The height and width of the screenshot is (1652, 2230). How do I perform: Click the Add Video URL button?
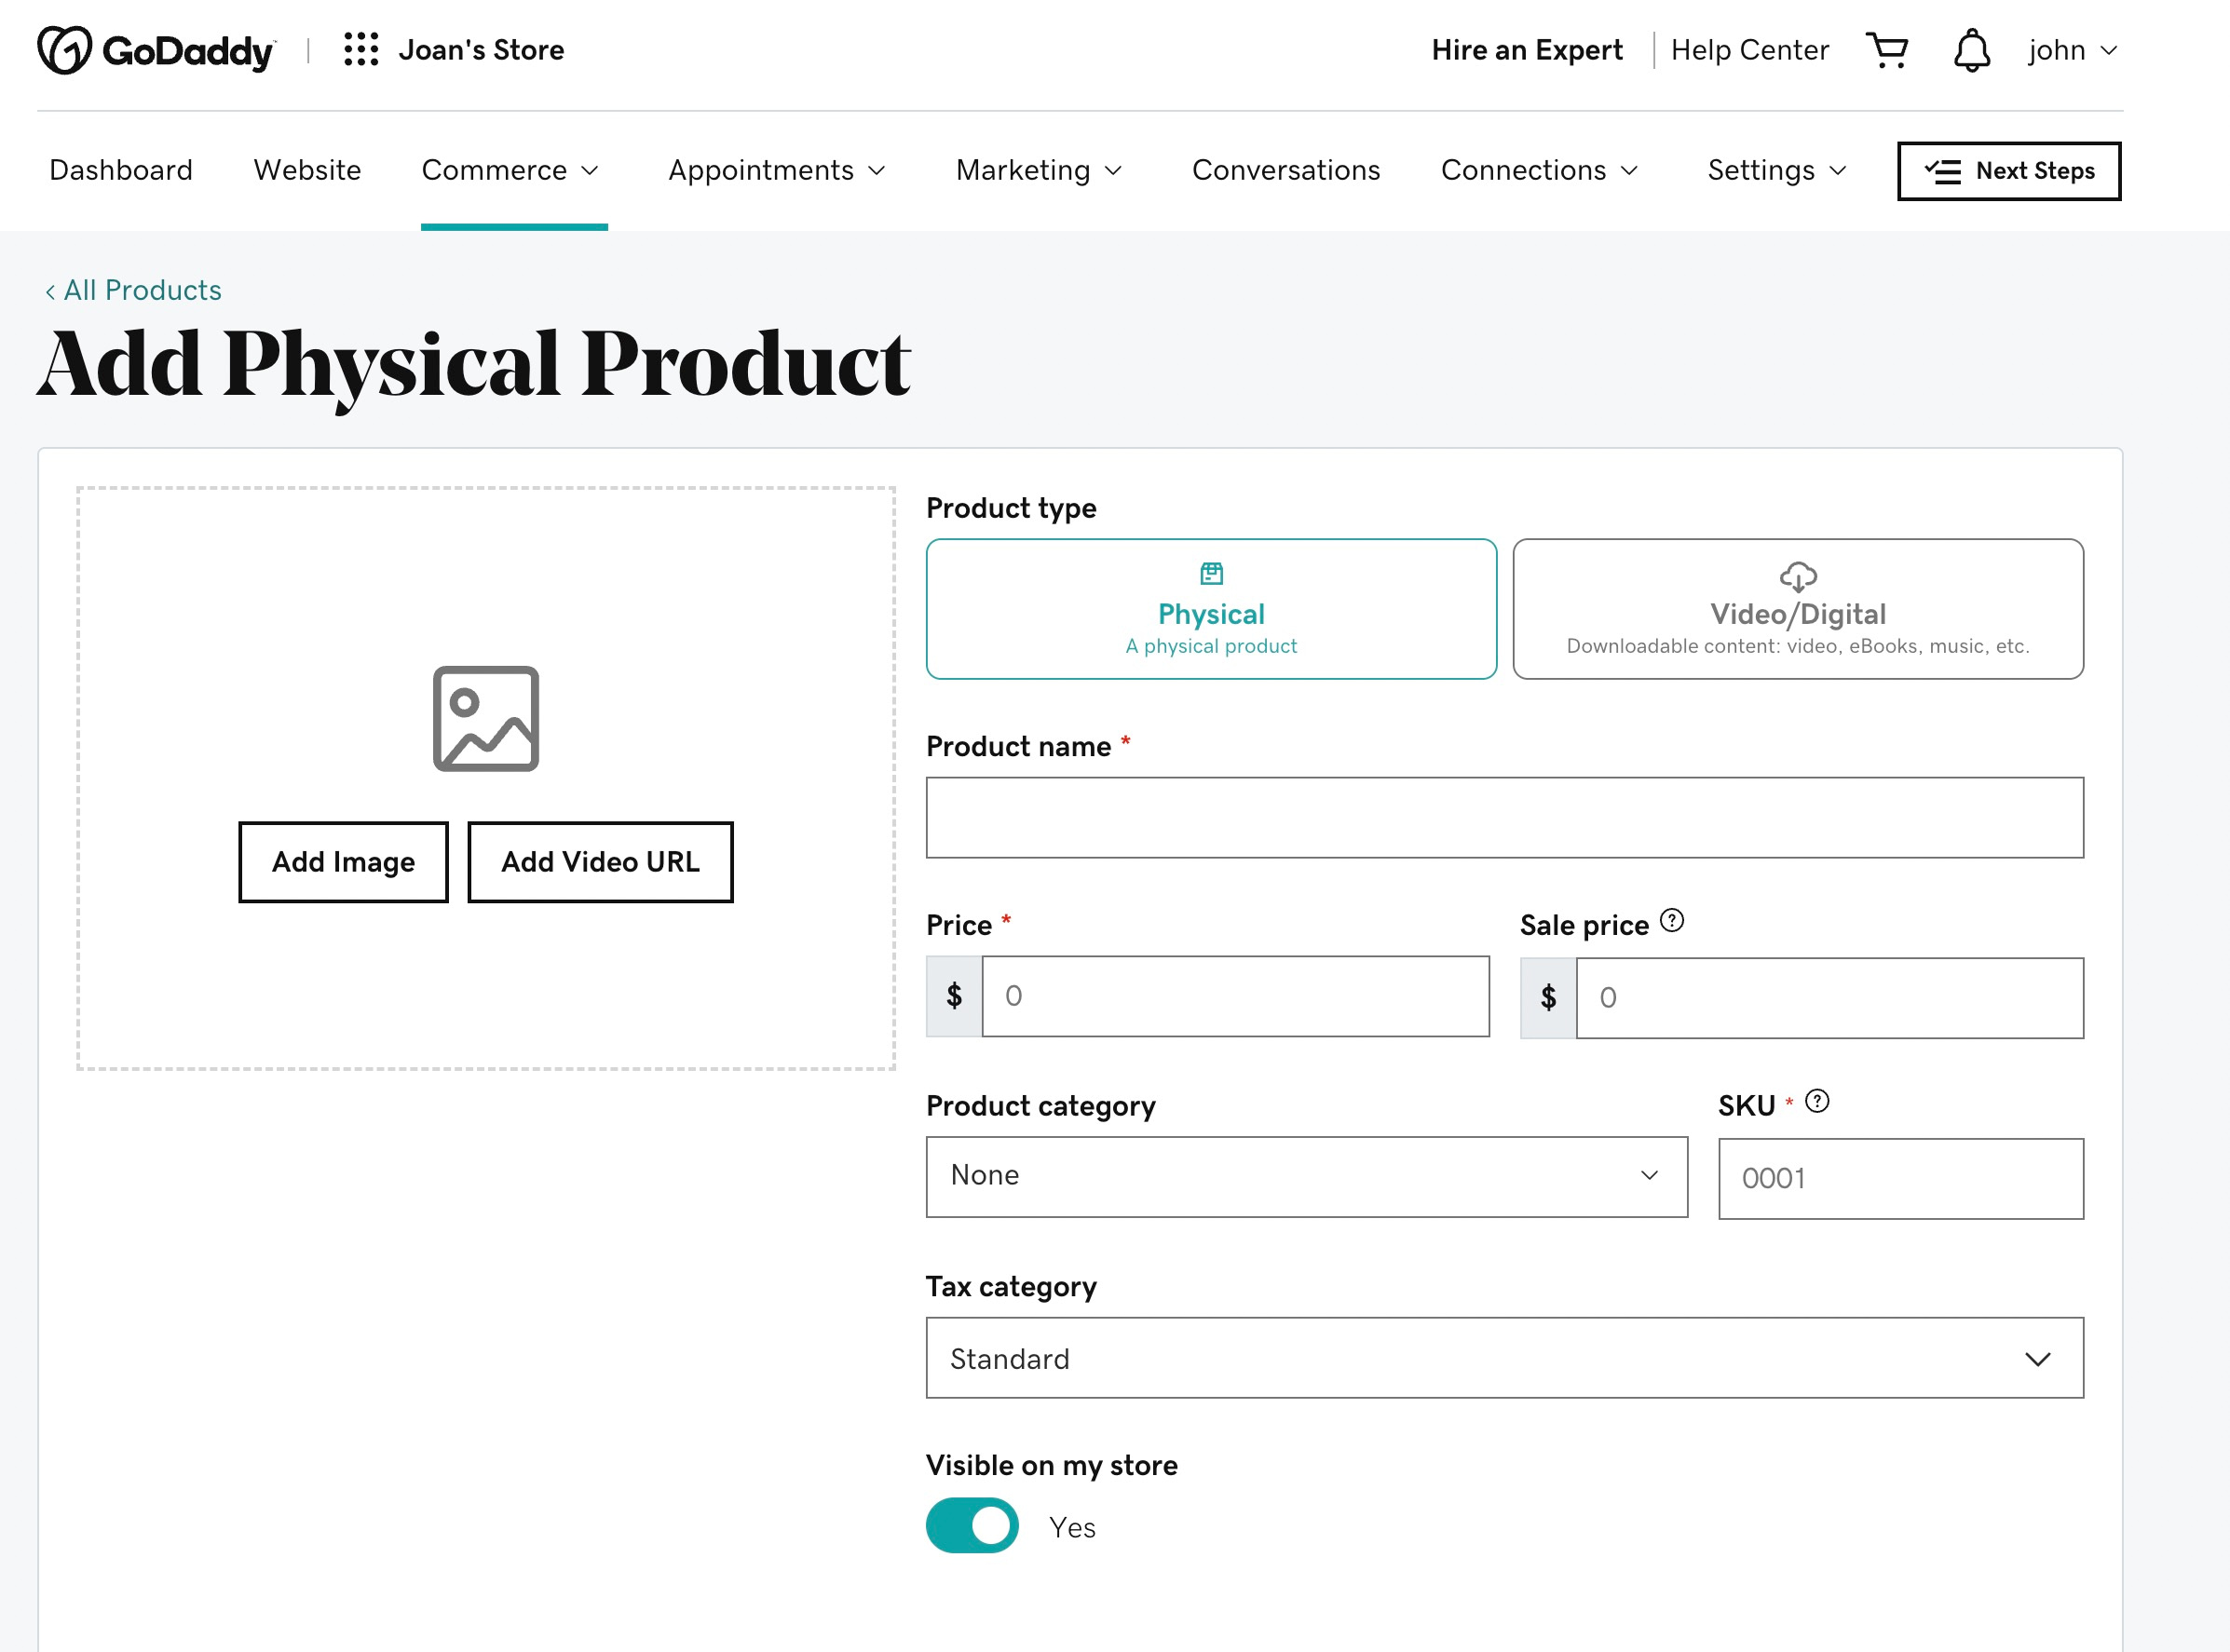[x=599, y=861]
